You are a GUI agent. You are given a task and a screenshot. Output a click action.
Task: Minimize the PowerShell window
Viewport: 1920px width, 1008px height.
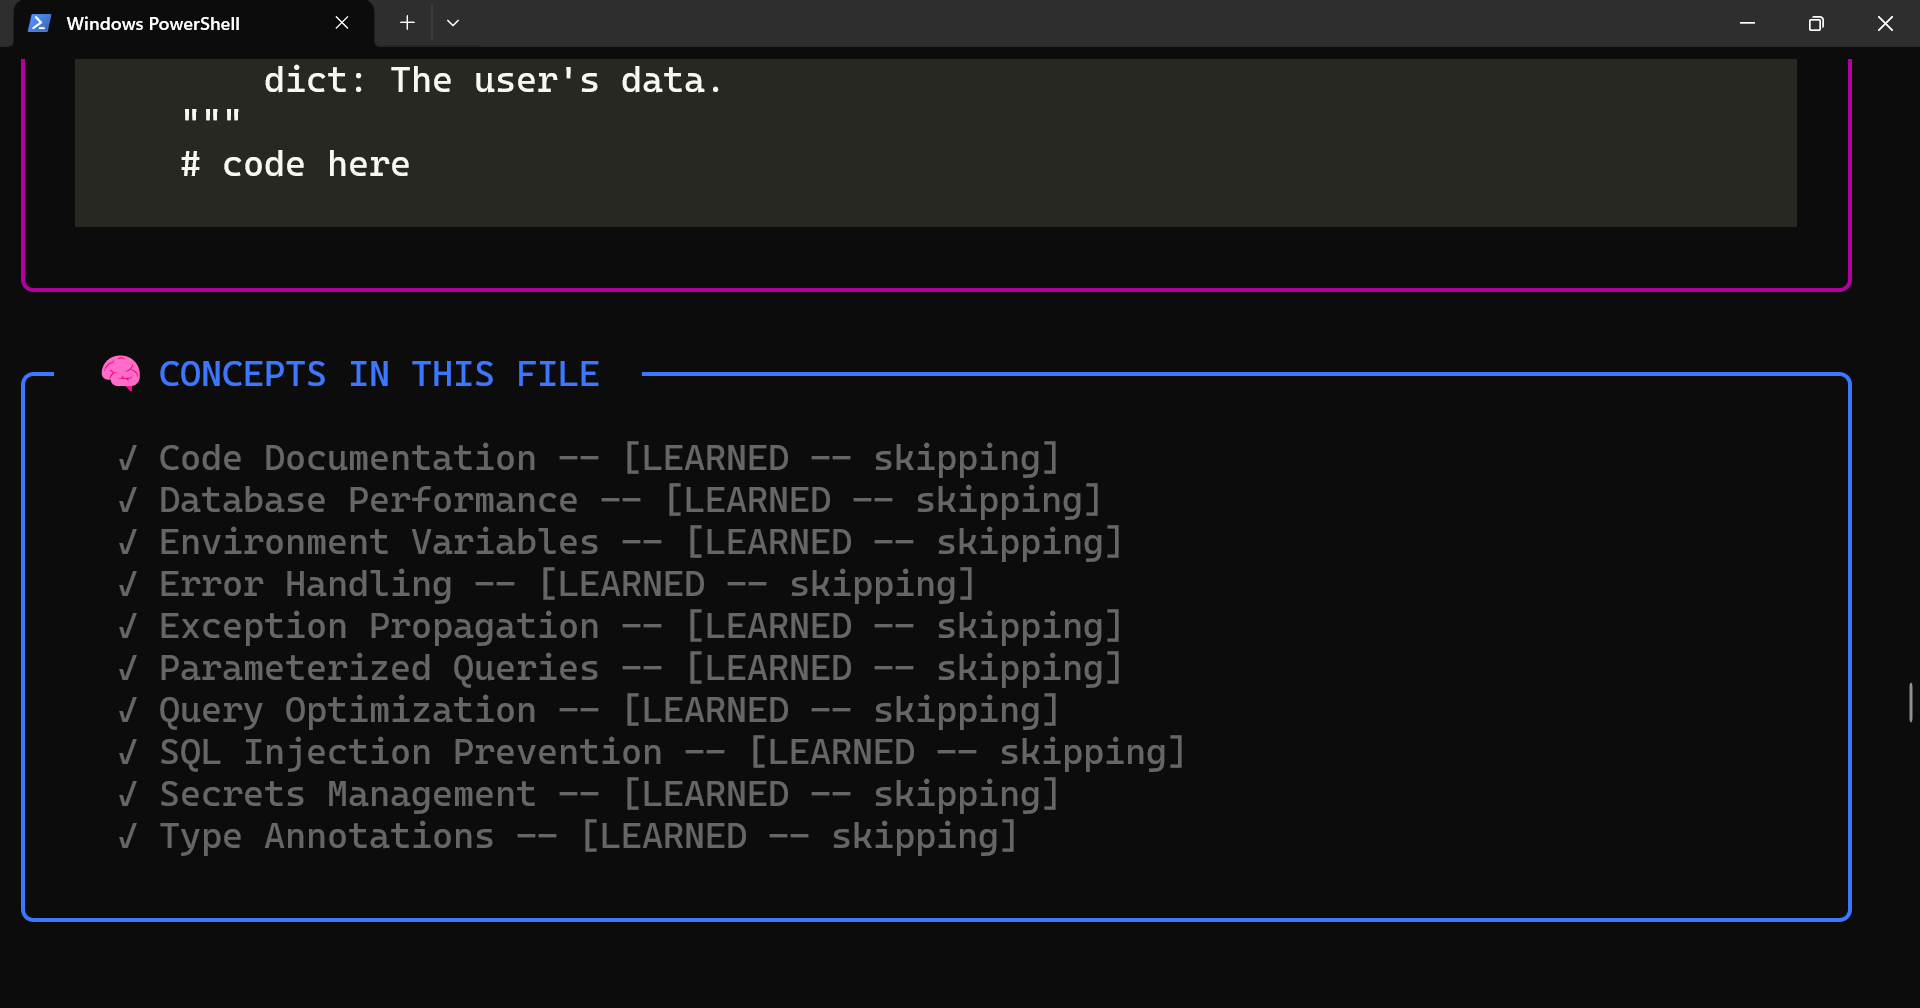click(1747, 23)
